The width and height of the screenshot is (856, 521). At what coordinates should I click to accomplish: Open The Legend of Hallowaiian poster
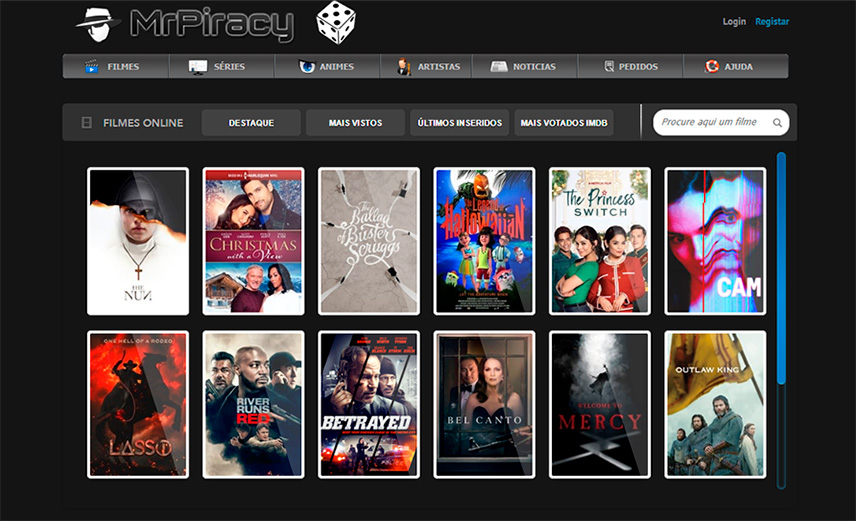pos(484,241)
